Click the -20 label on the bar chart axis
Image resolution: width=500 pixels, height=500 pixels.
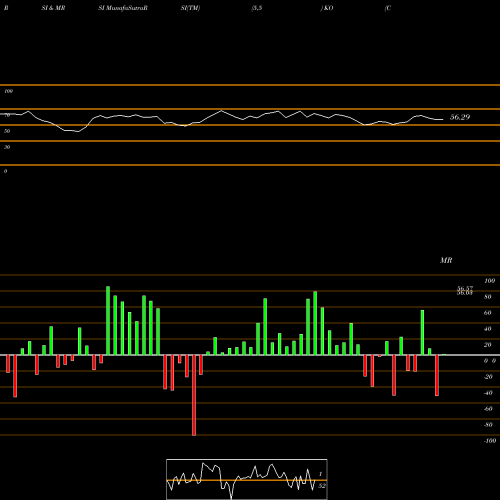click(x=488, y=377)
